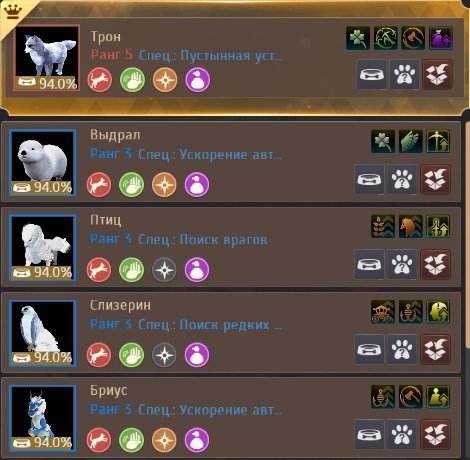Click Спец.: Поиск врагов link
Image resolution: width=470 pixels, height=460 pixels.
pyautogui.click(x=203, y=239)
